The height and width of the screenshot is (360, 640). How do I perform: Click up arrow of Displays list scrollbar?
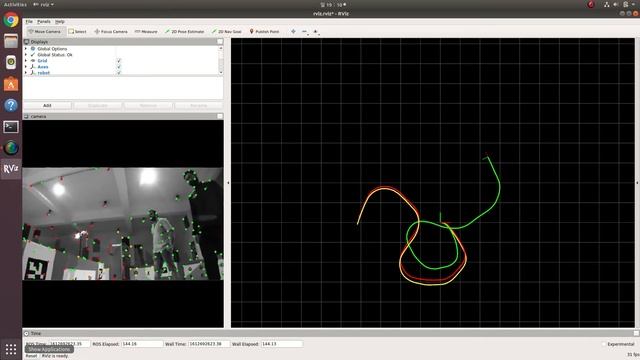221,48
